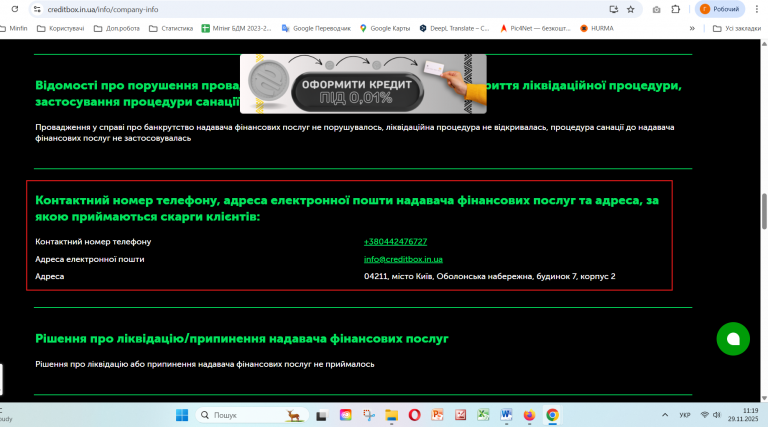Call the phone number +380442476727 link

[395, 241]
